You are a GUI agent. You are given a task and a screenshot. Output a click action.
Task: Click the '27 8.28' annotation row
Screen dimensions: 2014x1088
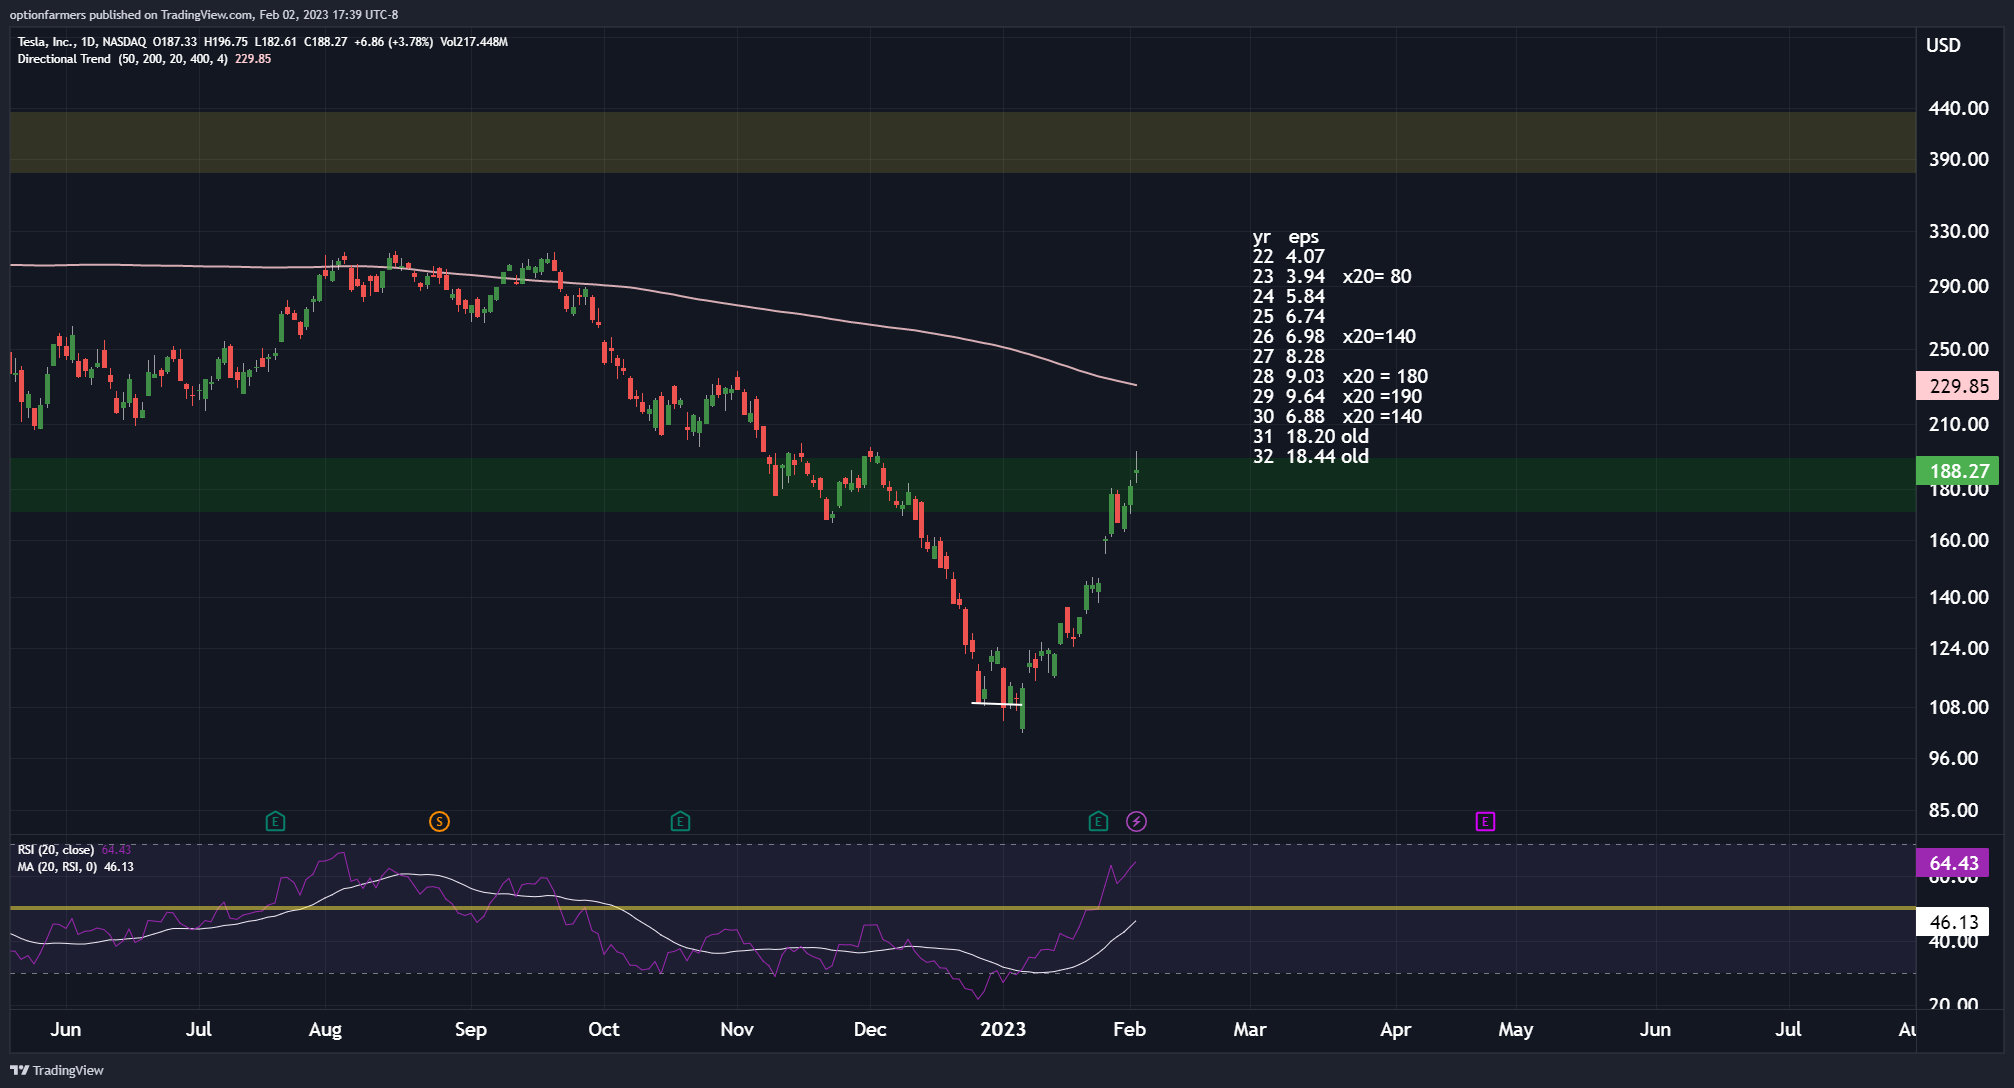[x=1288, y=357]
